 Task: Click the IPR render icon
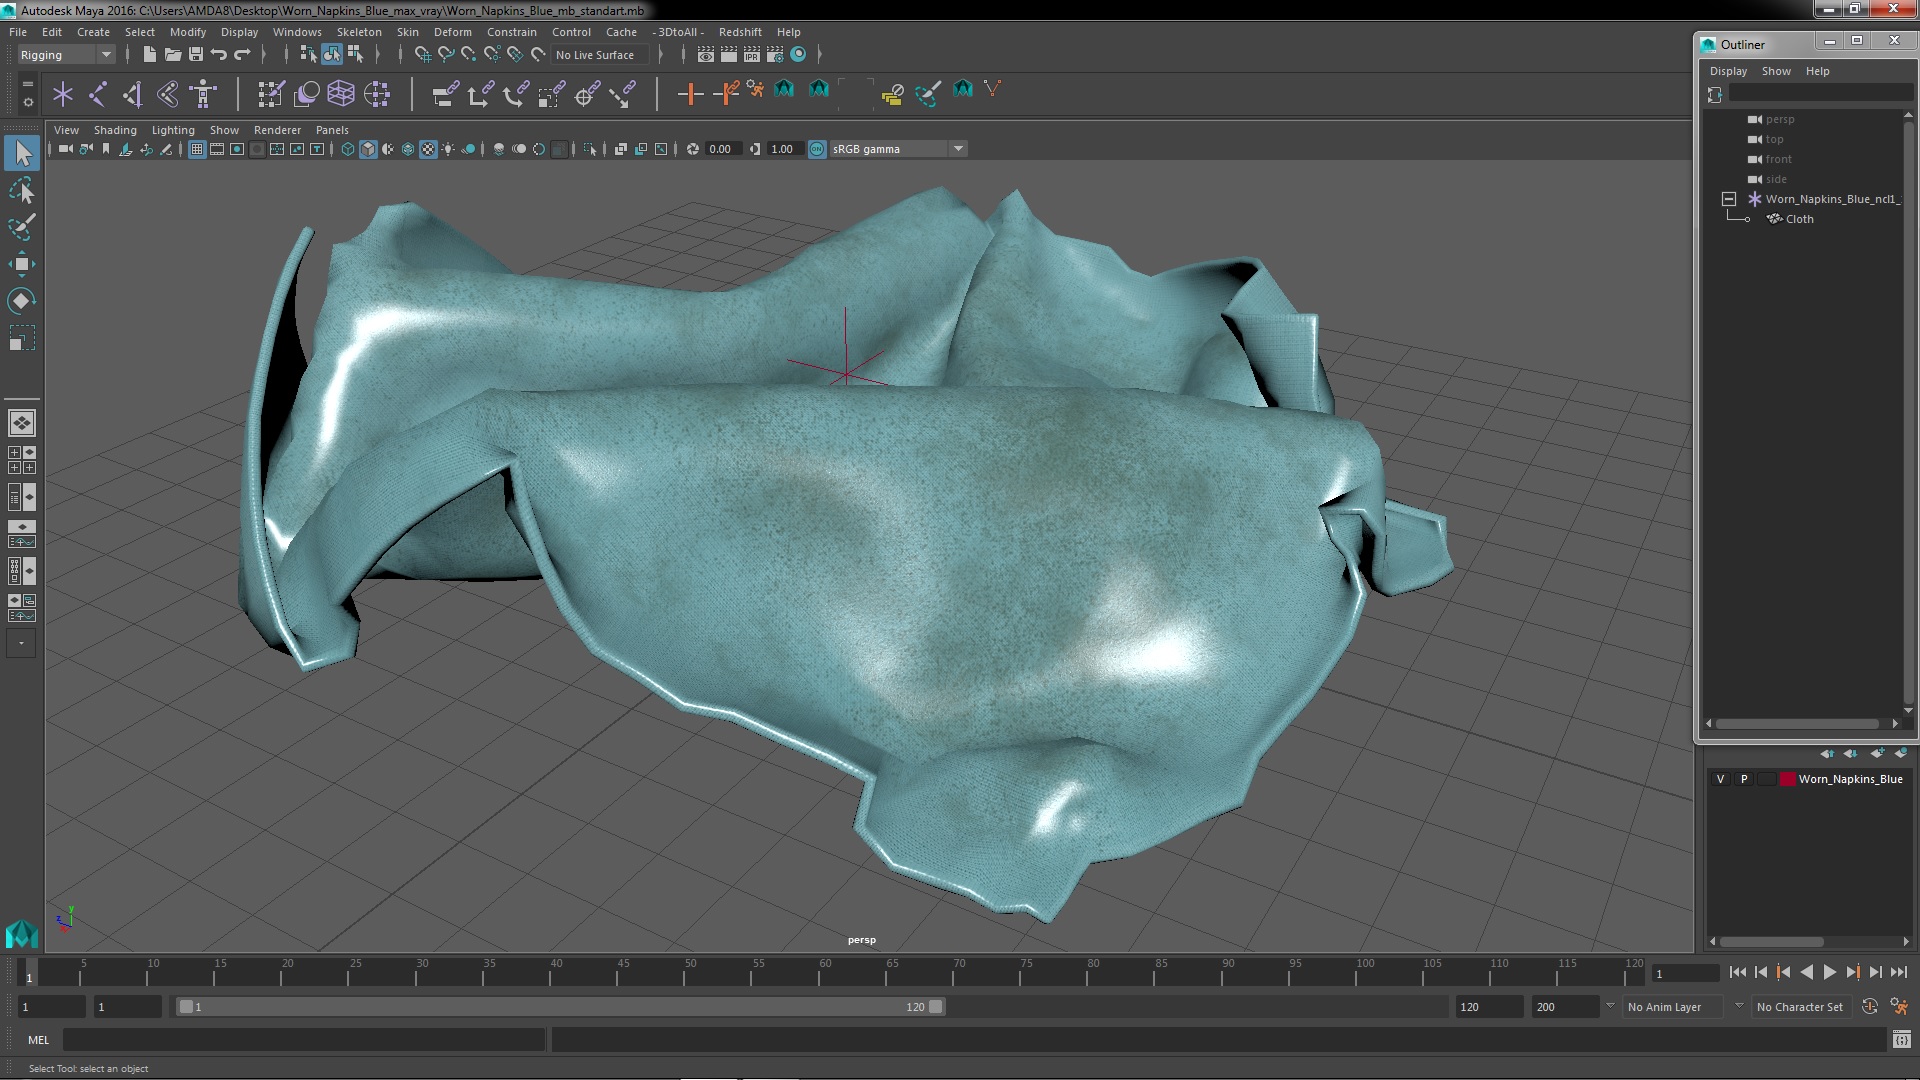point(752,54)
